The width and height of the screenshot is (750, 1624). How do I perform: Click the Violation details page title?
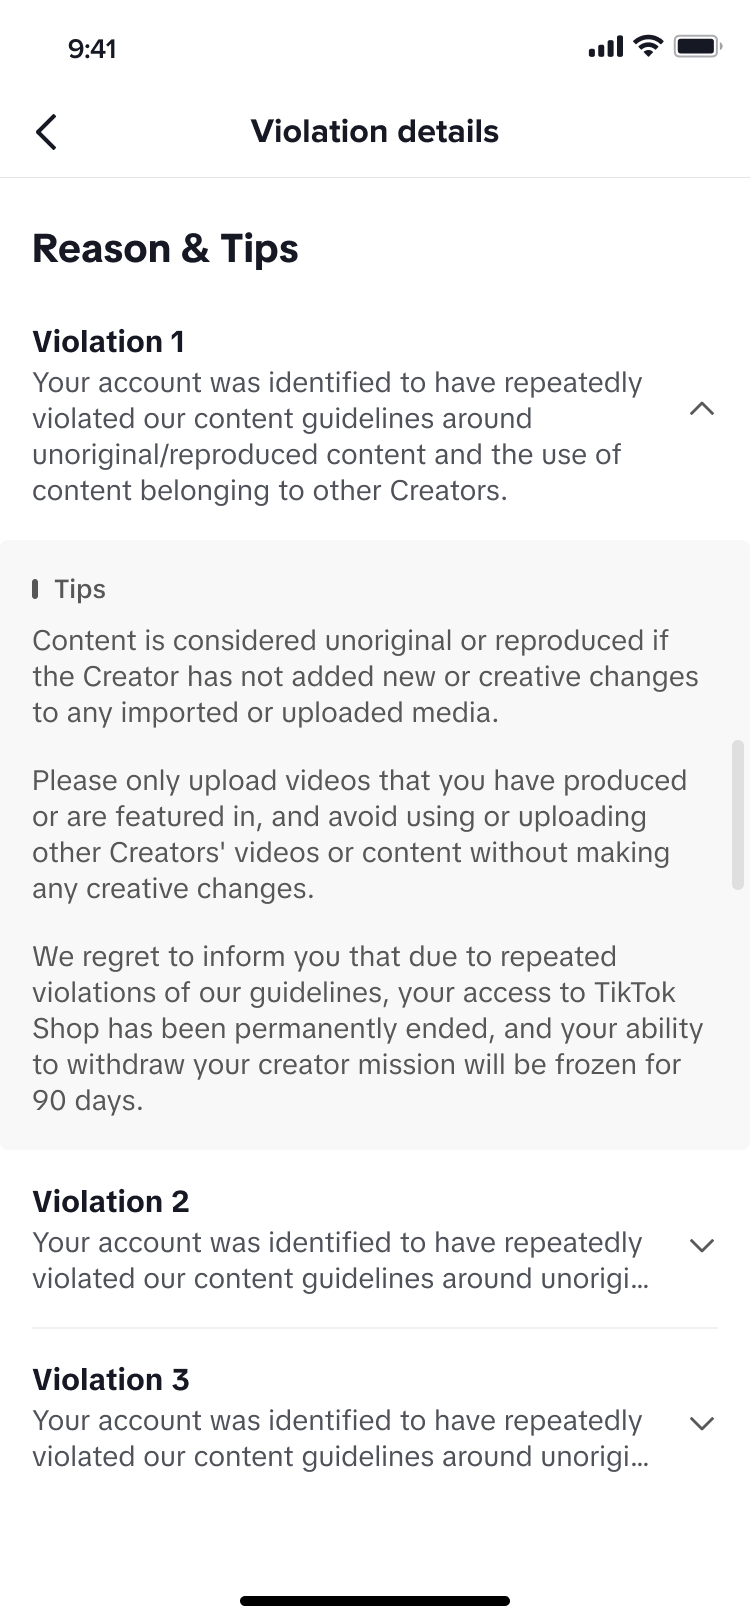click(375, 131)
